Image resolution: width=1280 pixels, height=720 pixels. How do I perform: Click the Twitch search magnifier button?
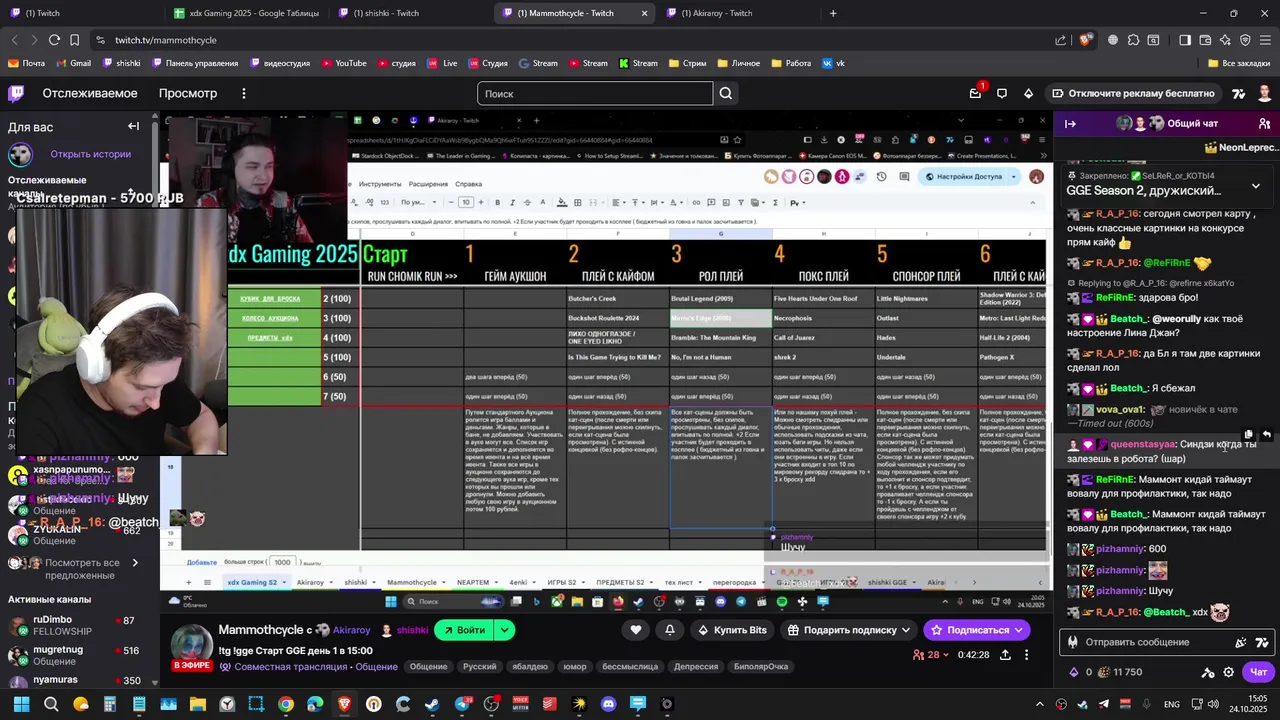pos(726,93)
